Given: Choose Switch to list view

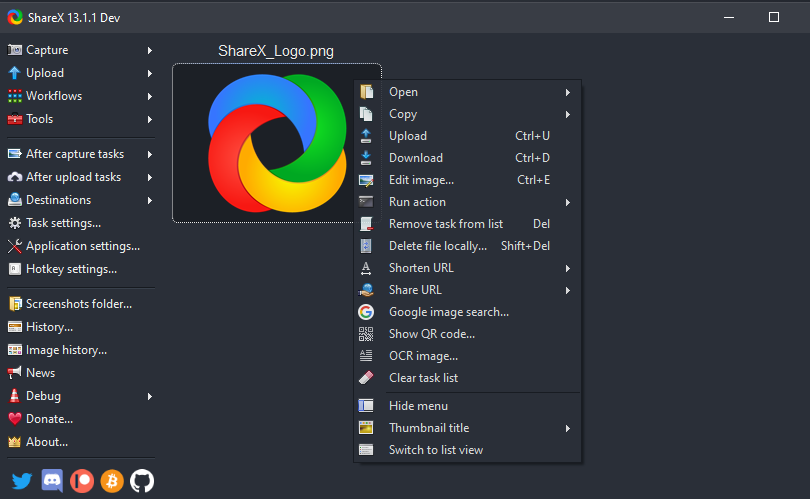Looking at the screenshot, I should pyautogui.click(x=468, y=450).
